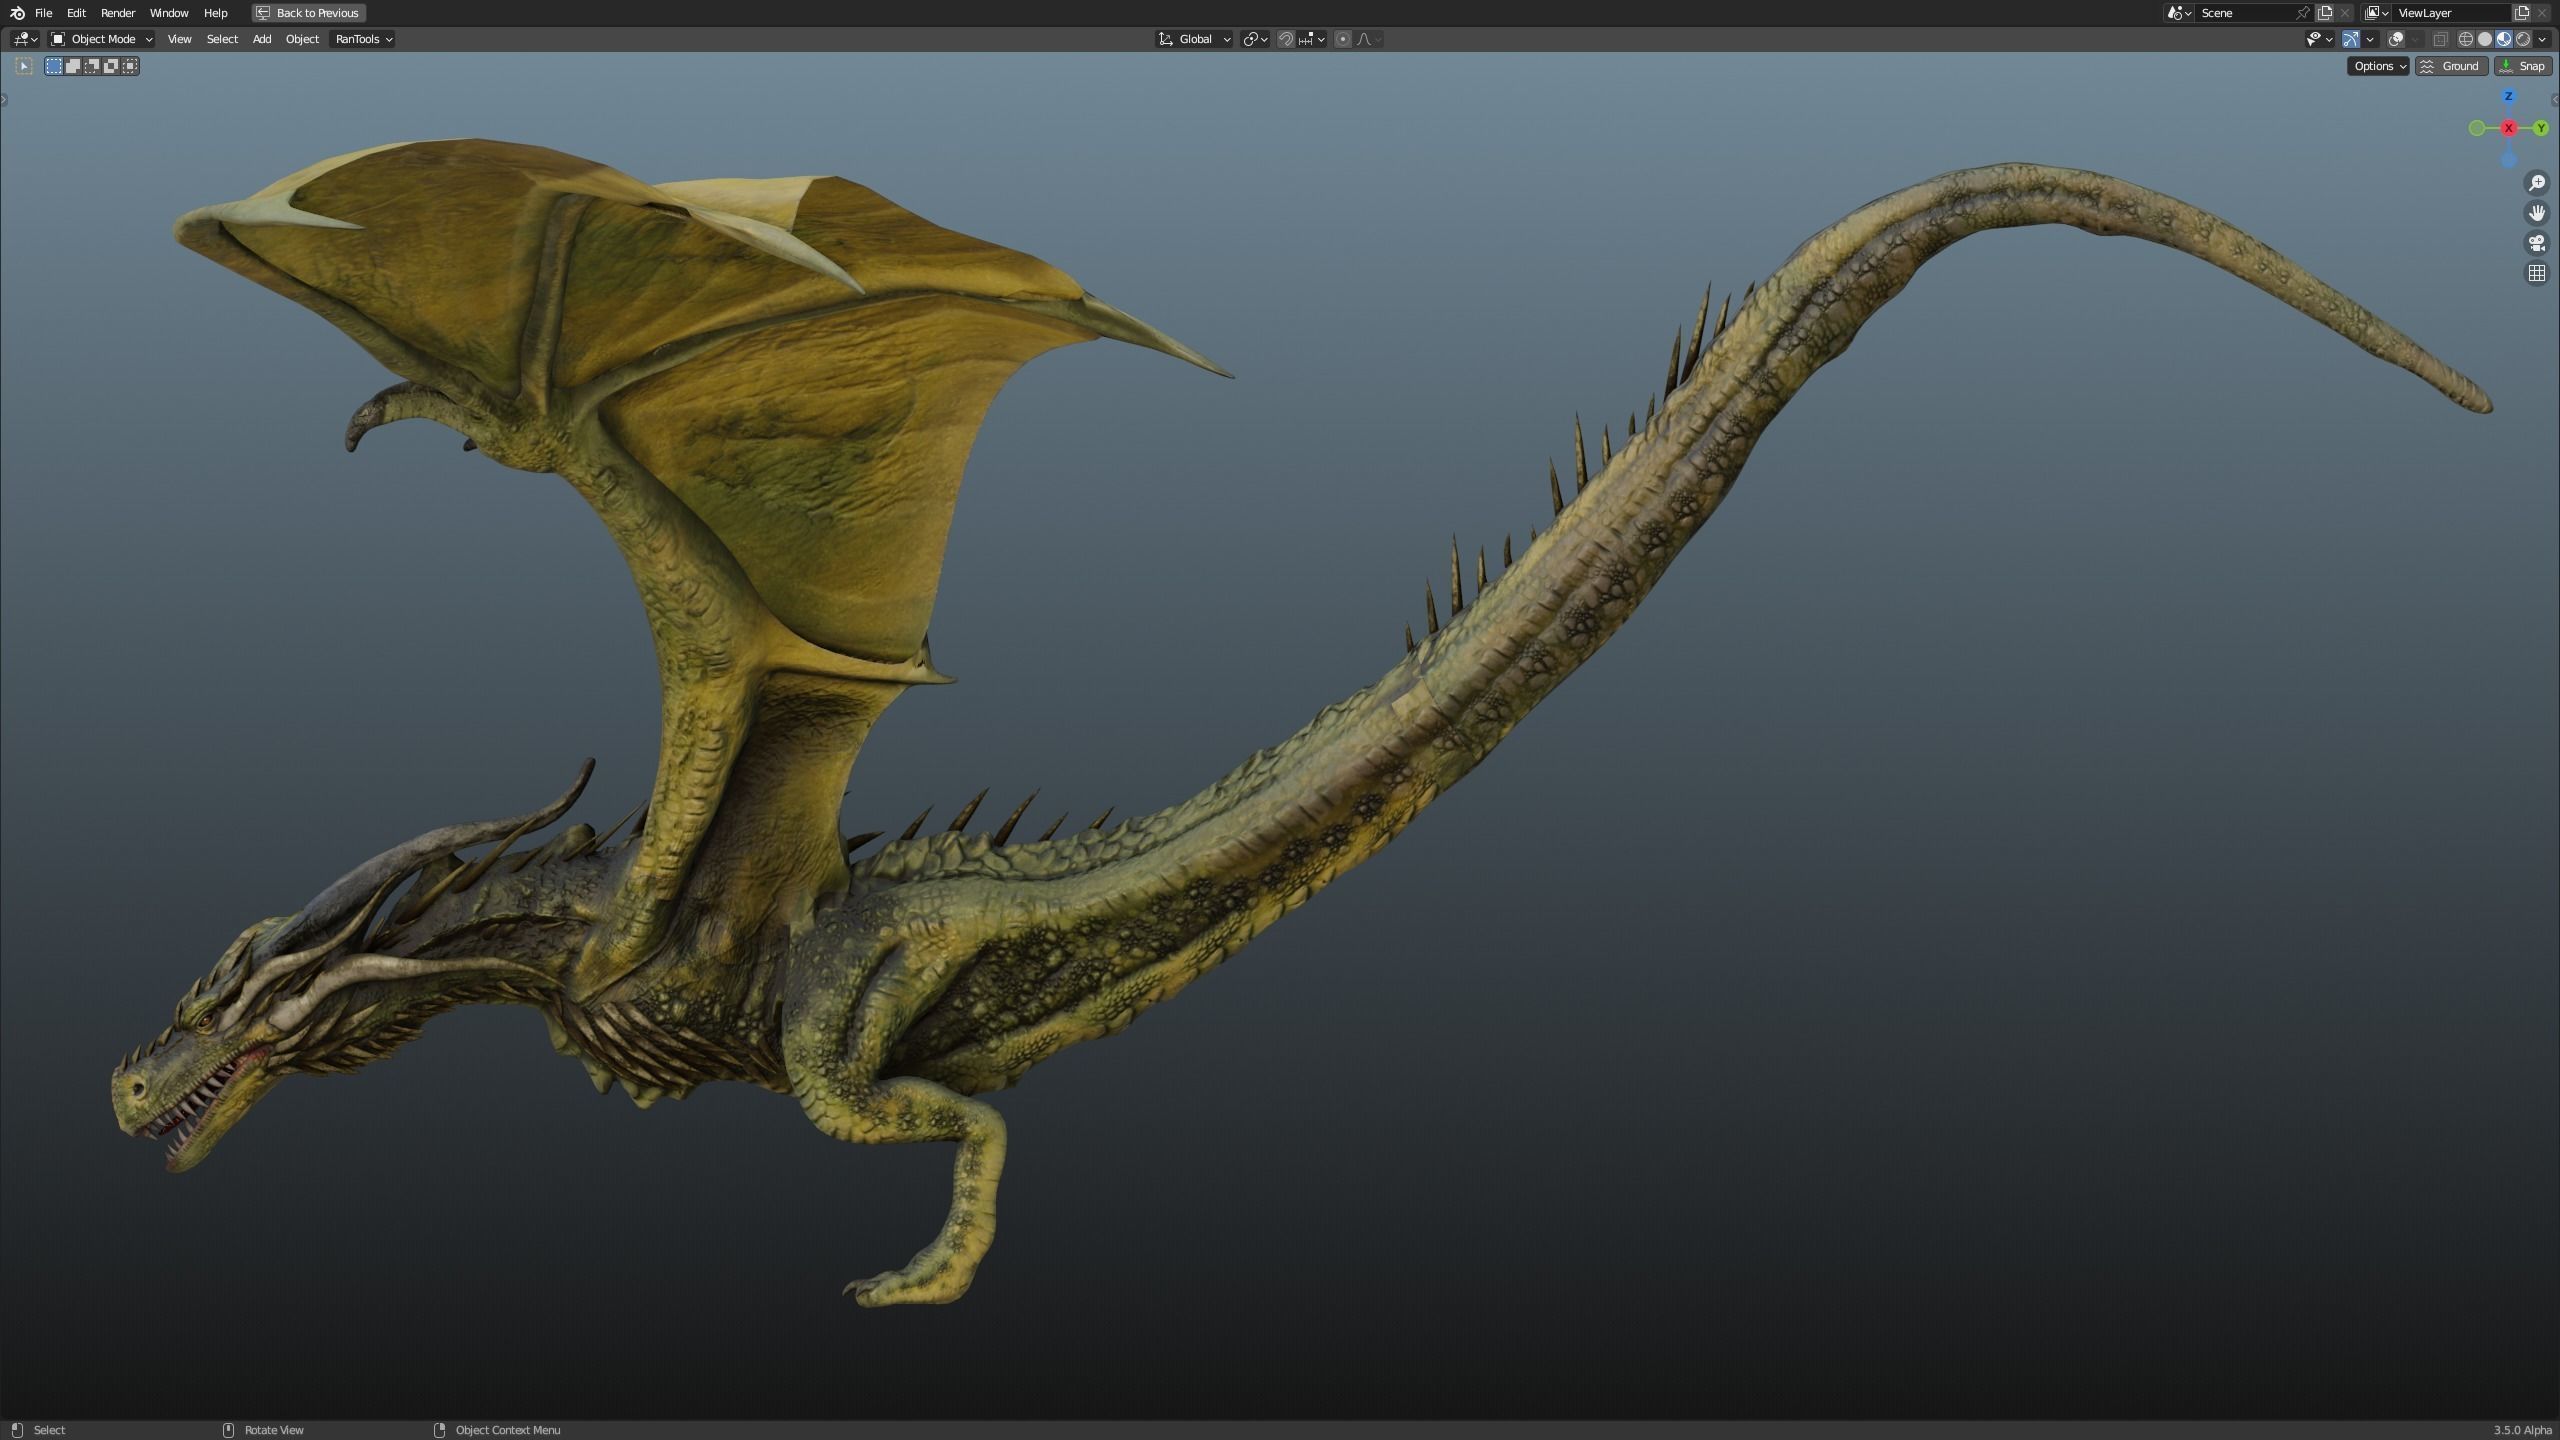Open the gizmo options dropdown arrow
The width and height of the screenshot is (2560, 1440).
point(2370,39)
